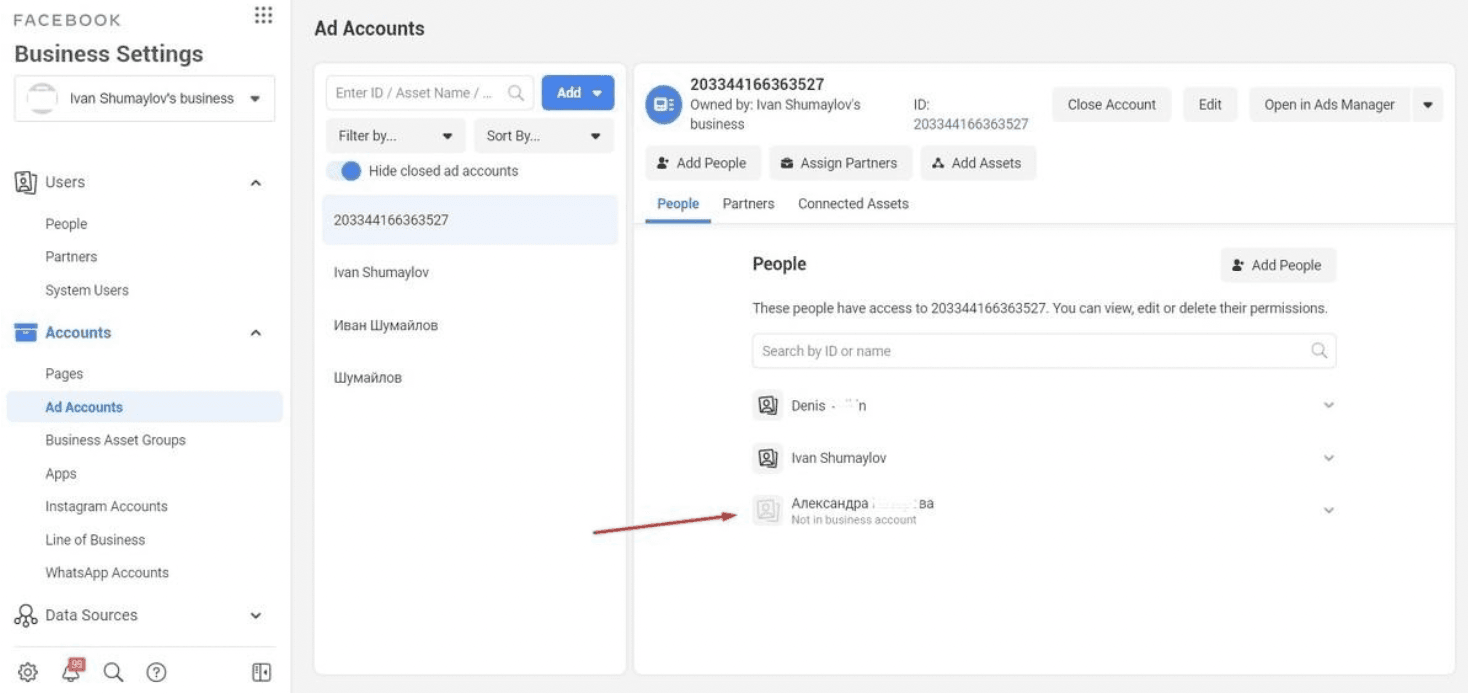Viewport: 1468px width, 694px height.
Task: Select Ad Accounts in the sidebar
Action: point(144,407)
